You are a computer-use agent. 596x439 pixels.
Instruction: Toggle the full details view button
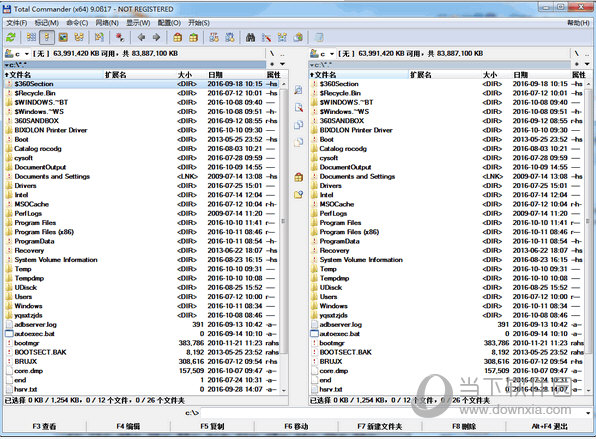pos(47,37)
